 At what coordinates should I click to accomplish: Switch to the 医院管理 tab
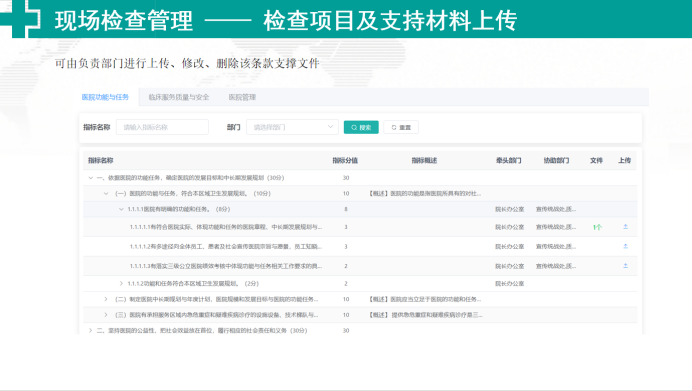pos(242,97)
